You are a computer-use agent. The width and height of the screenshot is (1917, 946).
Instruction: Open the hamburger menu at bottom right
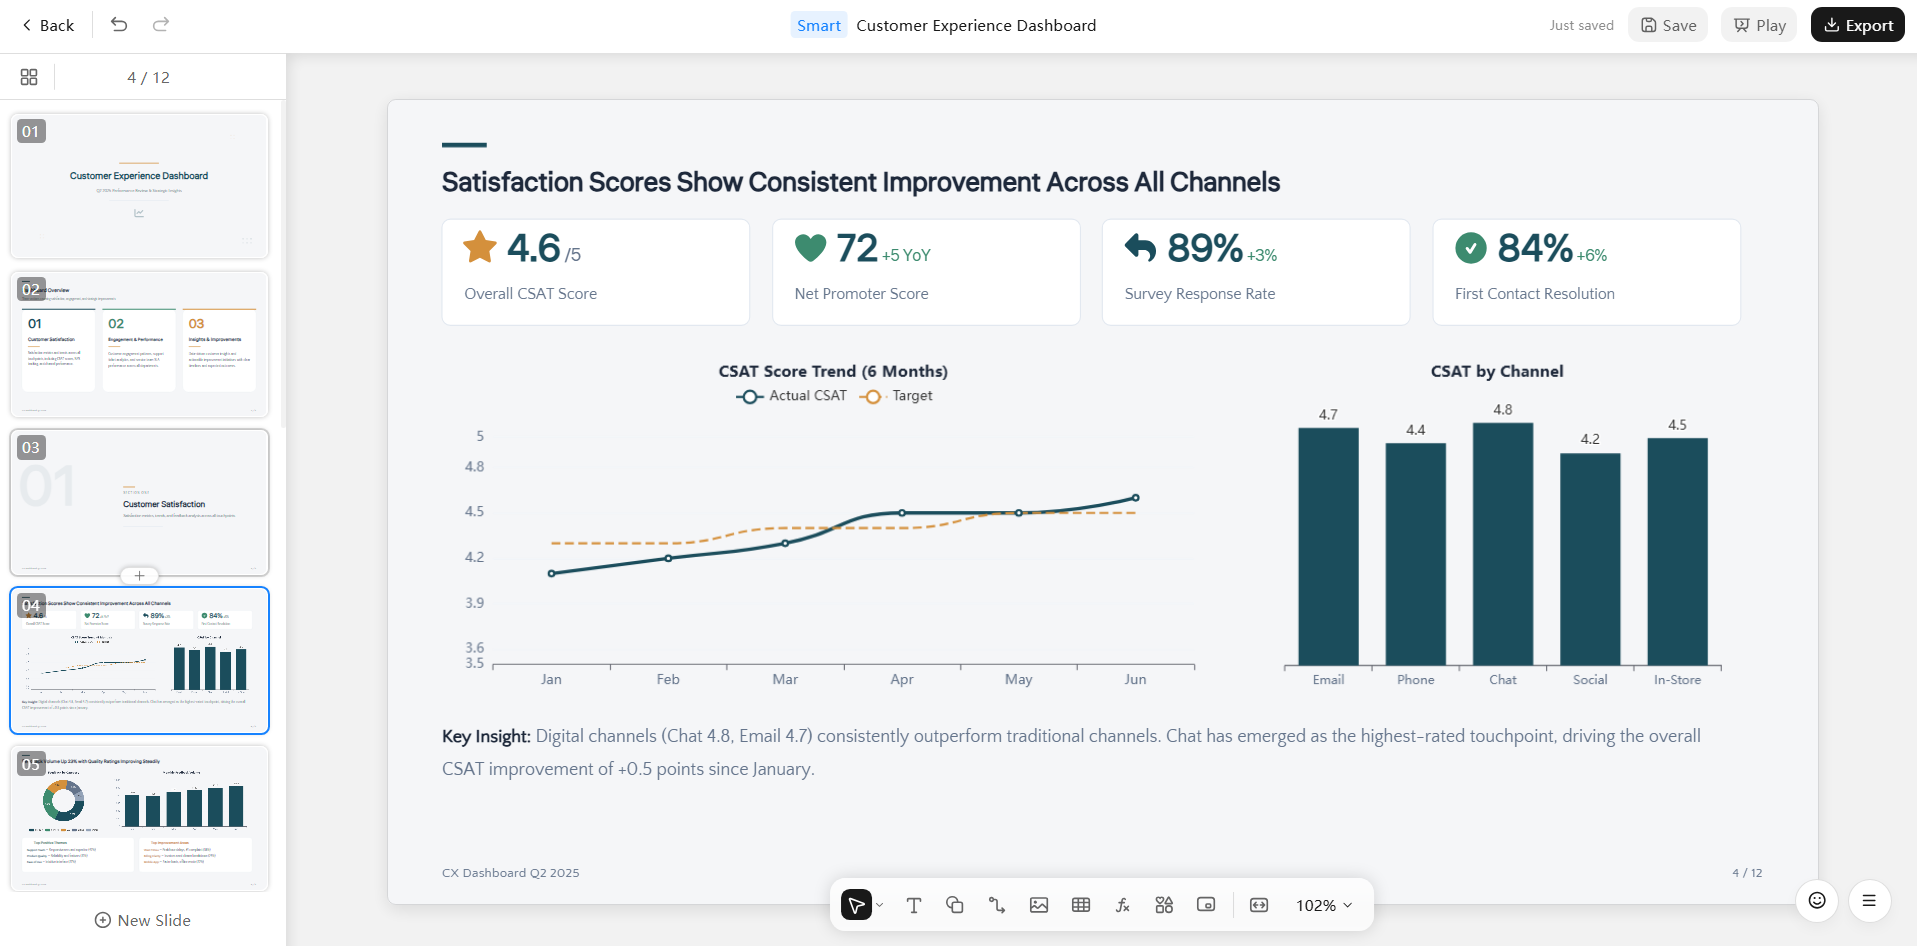tap(1869, 901)
